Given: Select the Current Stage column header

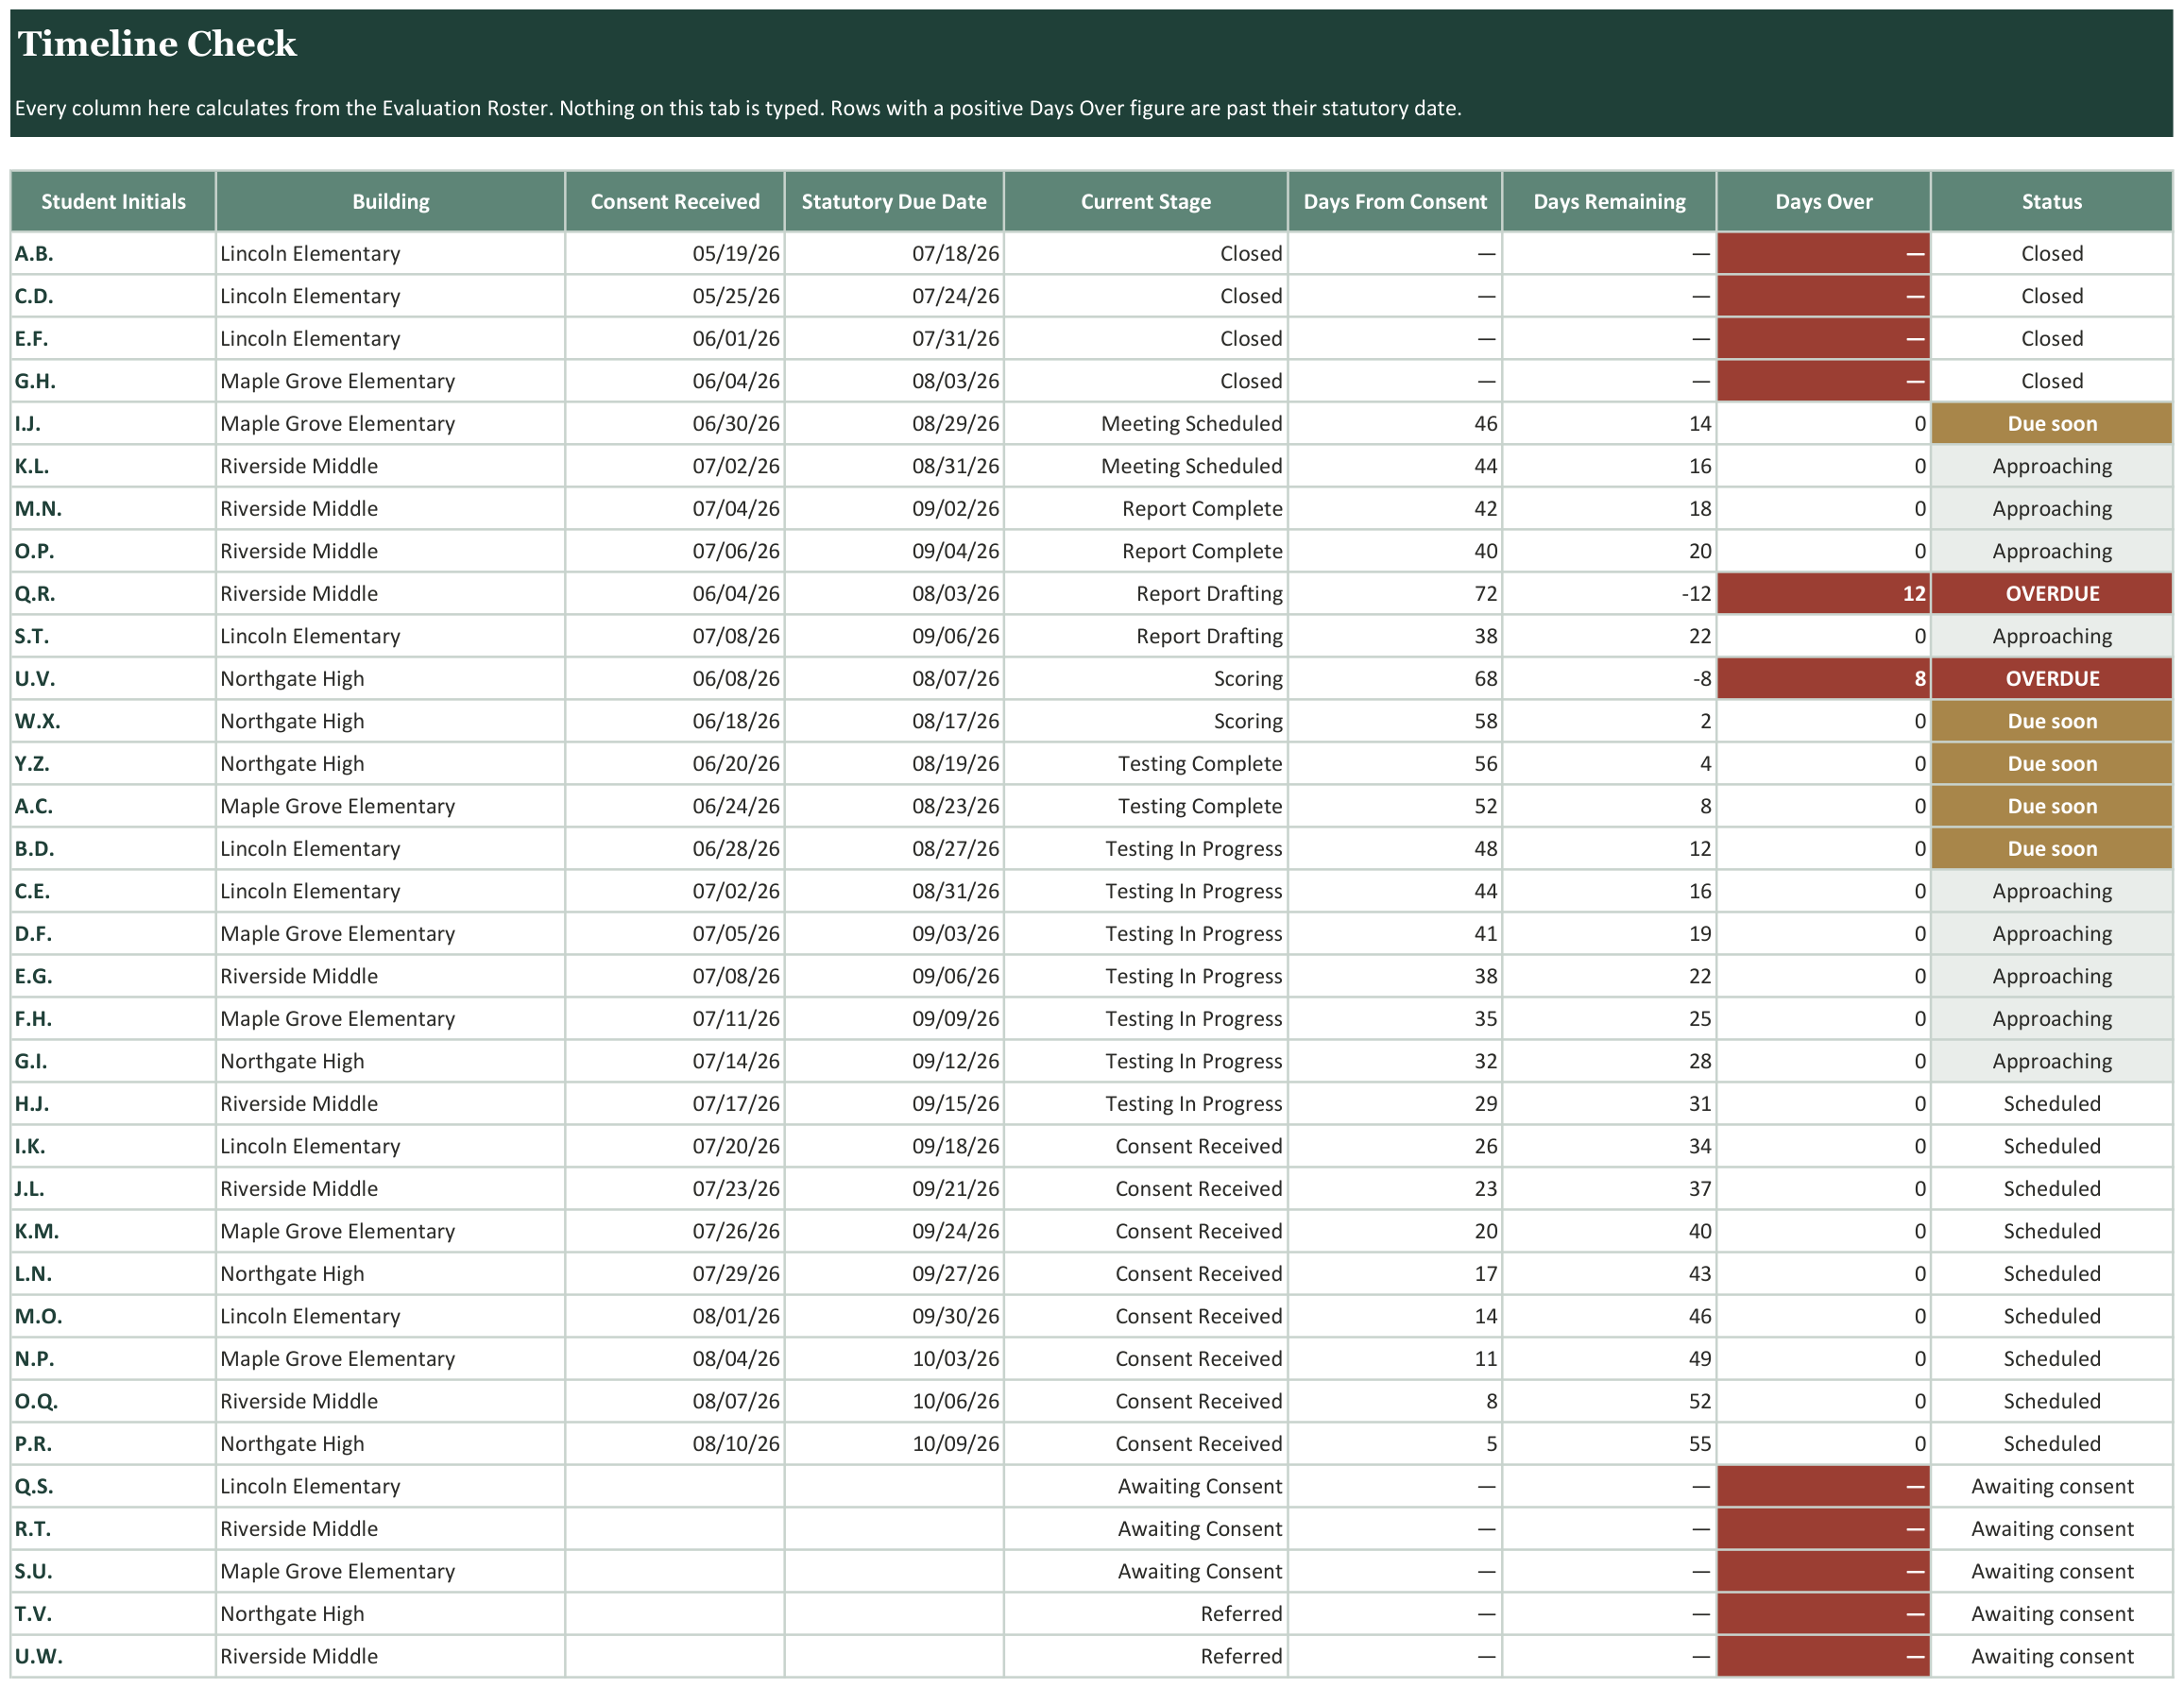Looking at the screenshot, I should click(1146, 201).
